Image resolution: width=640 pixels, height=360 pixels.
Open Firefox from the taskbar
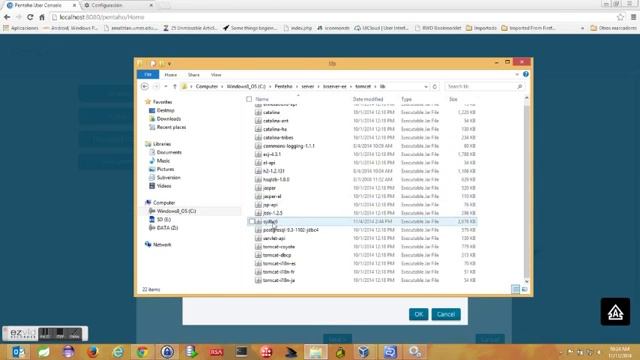[x=93, y=352]
